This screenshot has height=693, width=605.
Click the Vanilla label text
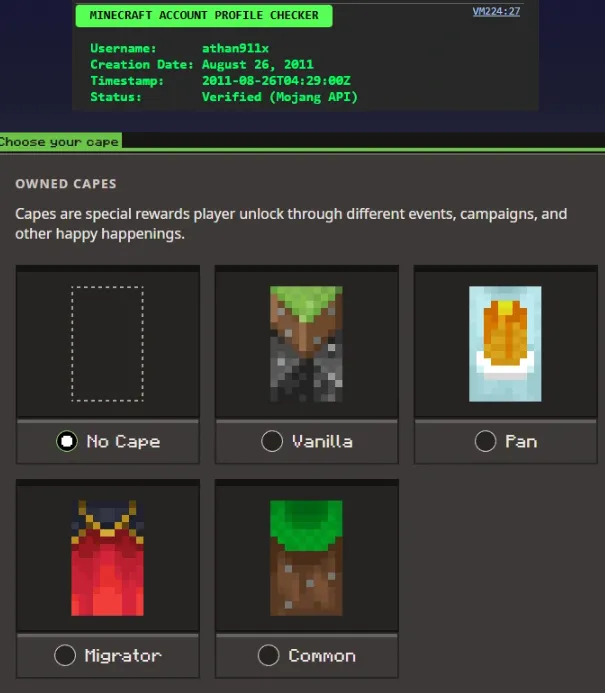(322, 442)
